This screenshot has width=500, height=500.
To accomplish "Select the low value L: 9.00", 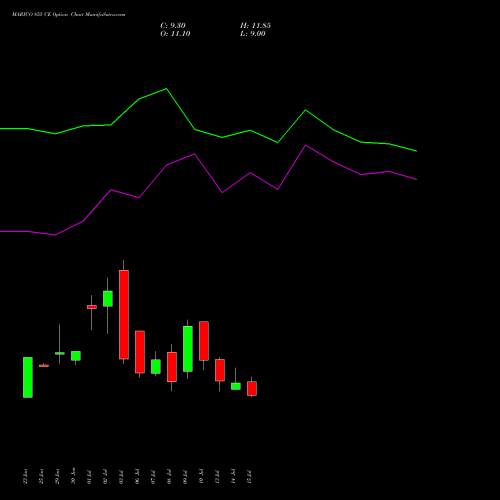I will coord(253,34).
